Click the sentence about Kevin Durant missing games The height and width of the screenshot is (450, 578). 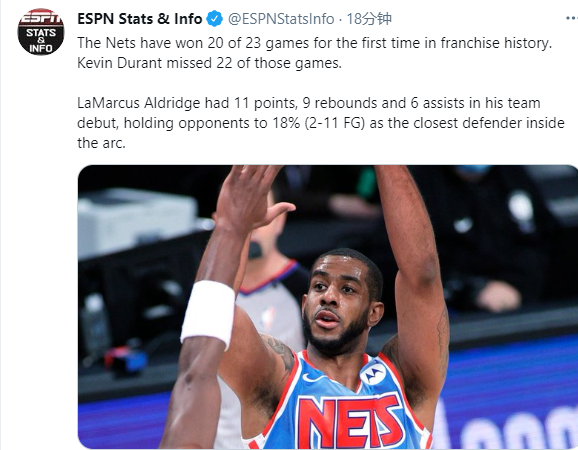(209, 63)
